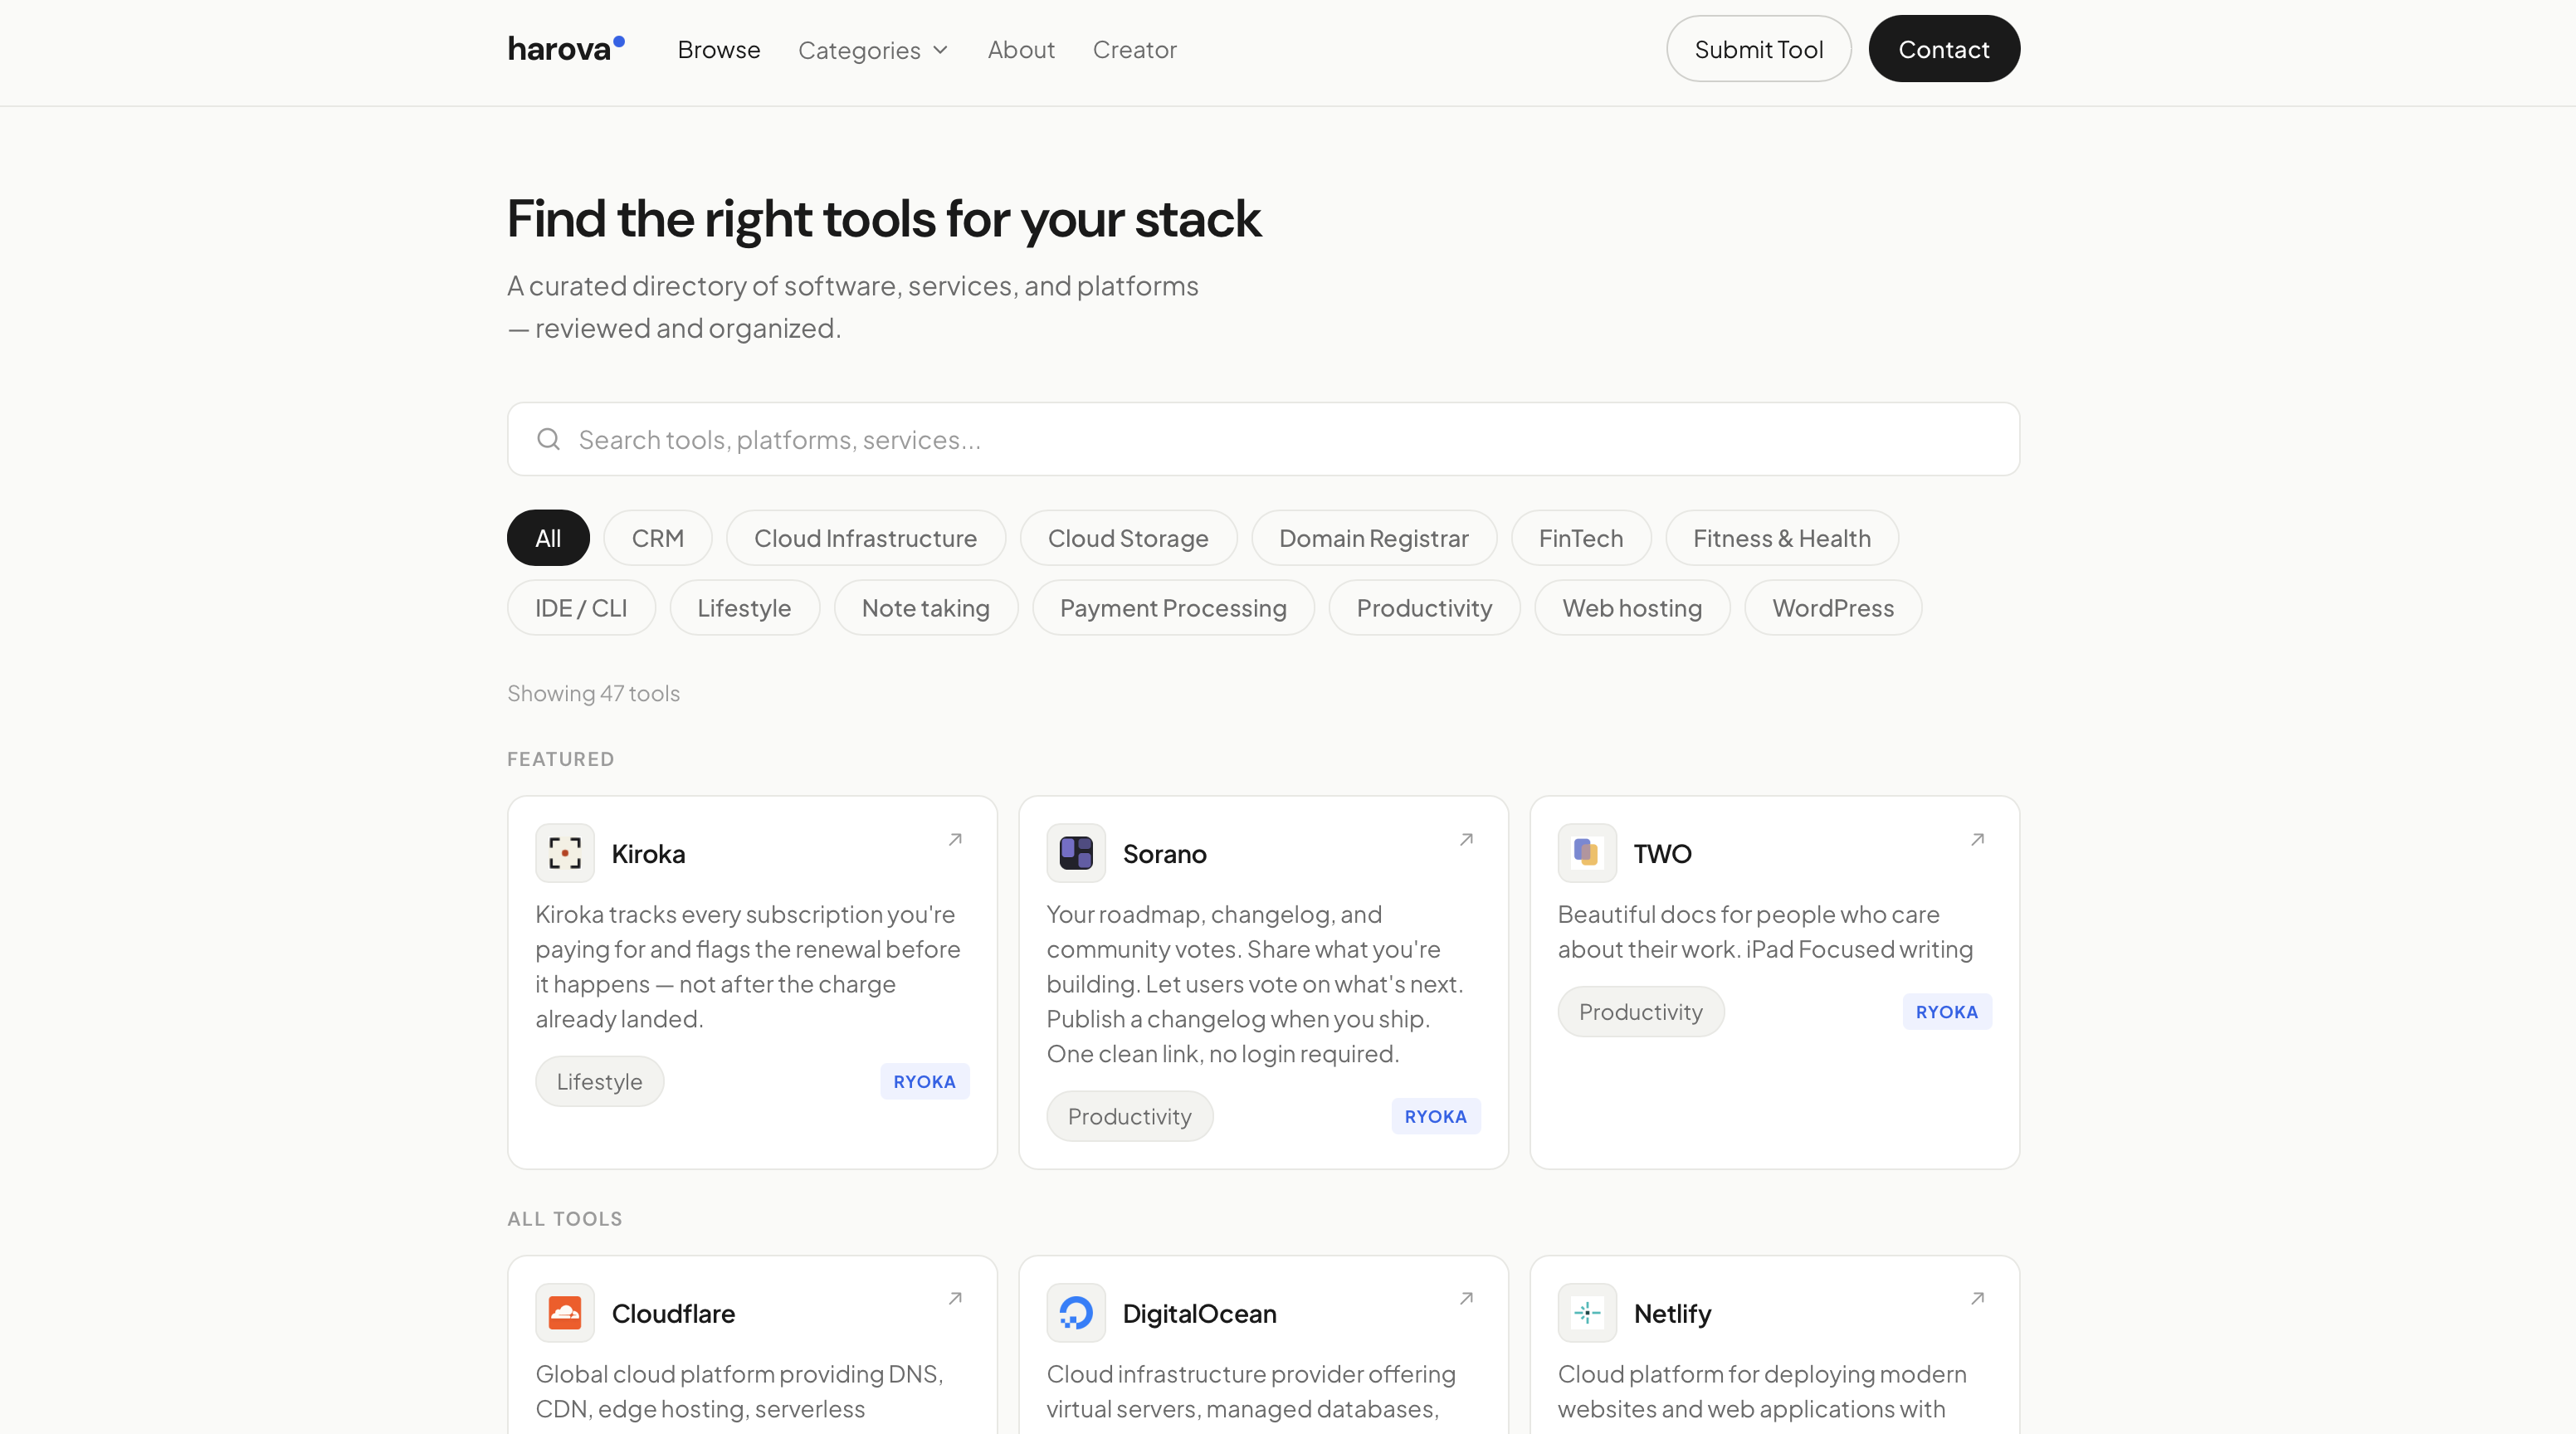The height and width of the screenshot is (1434, 2576).
Task: Click the ALL TOOLS section heading
Action: (564, 1219)
